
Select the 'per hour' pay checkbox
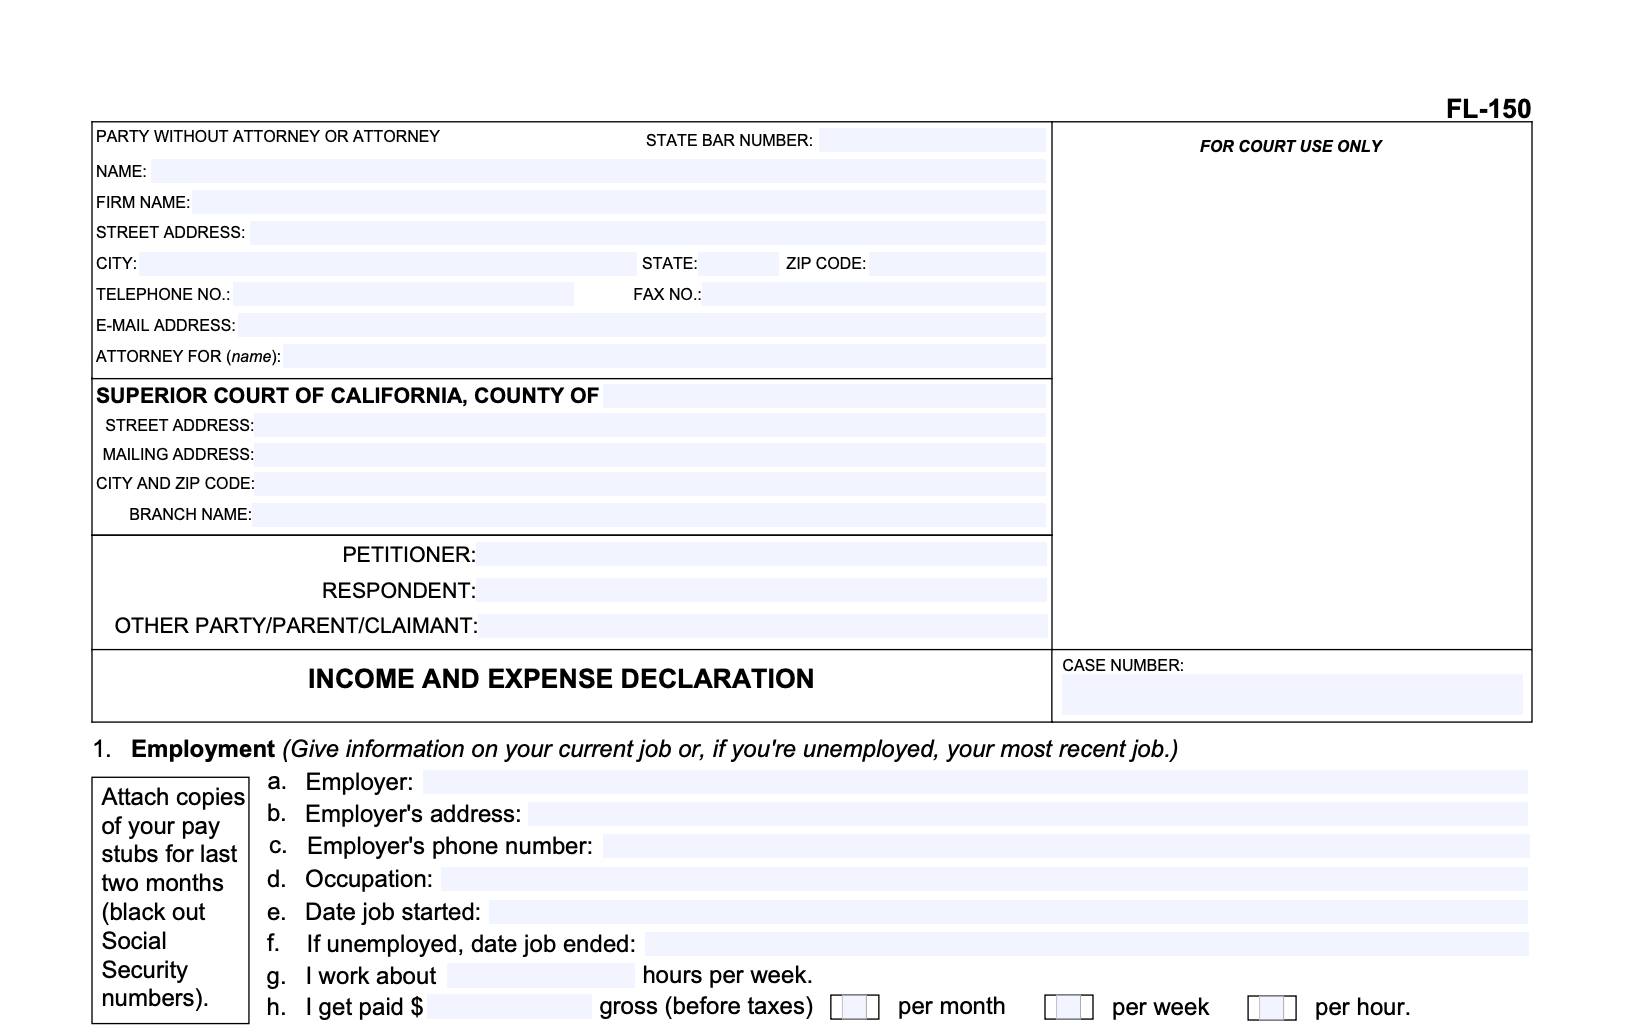coord(1271,1007)
